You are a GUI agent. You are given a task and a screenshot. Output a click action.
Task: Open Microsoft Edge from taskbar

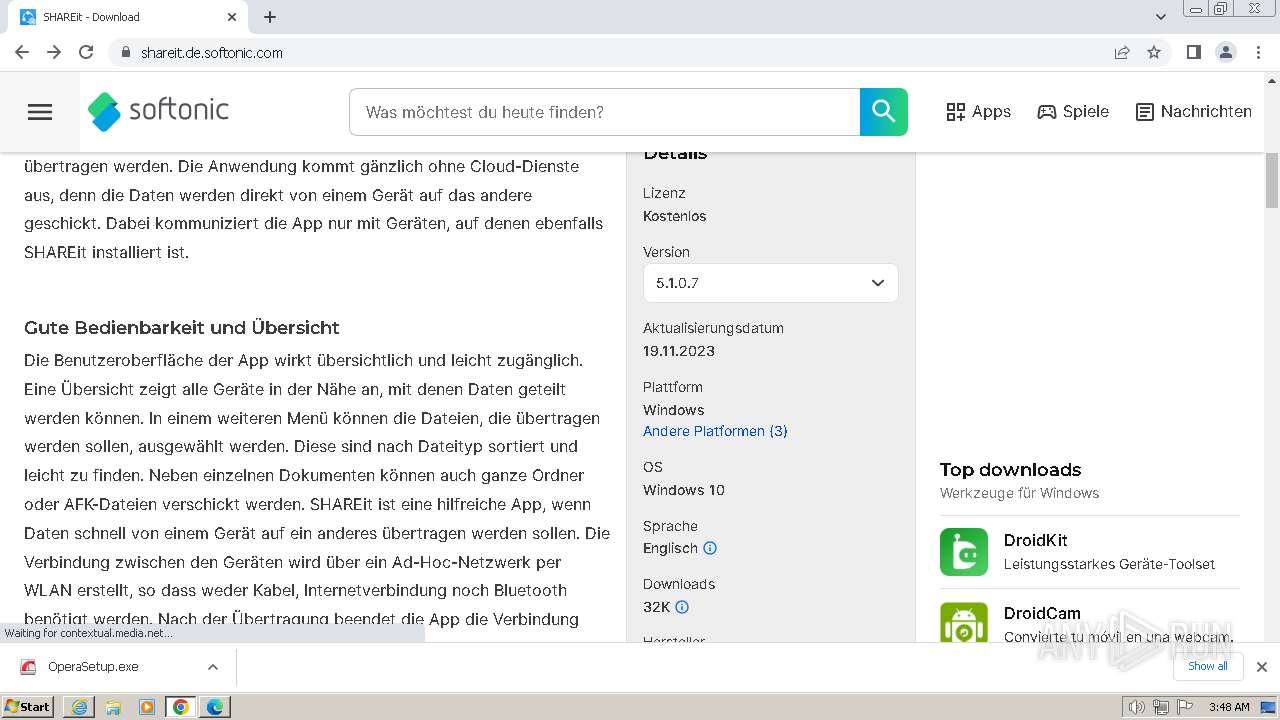215,707
